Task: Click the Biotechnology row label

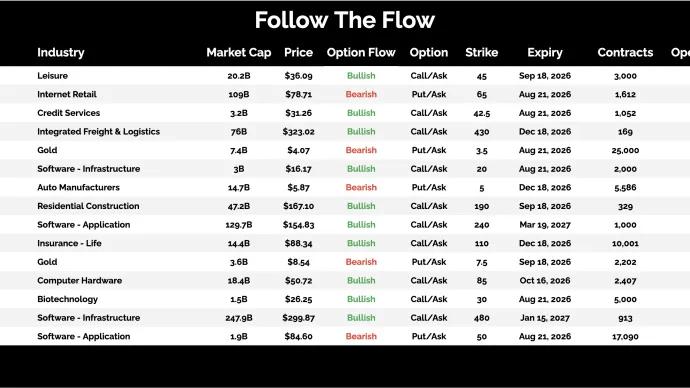Action: 67,299
